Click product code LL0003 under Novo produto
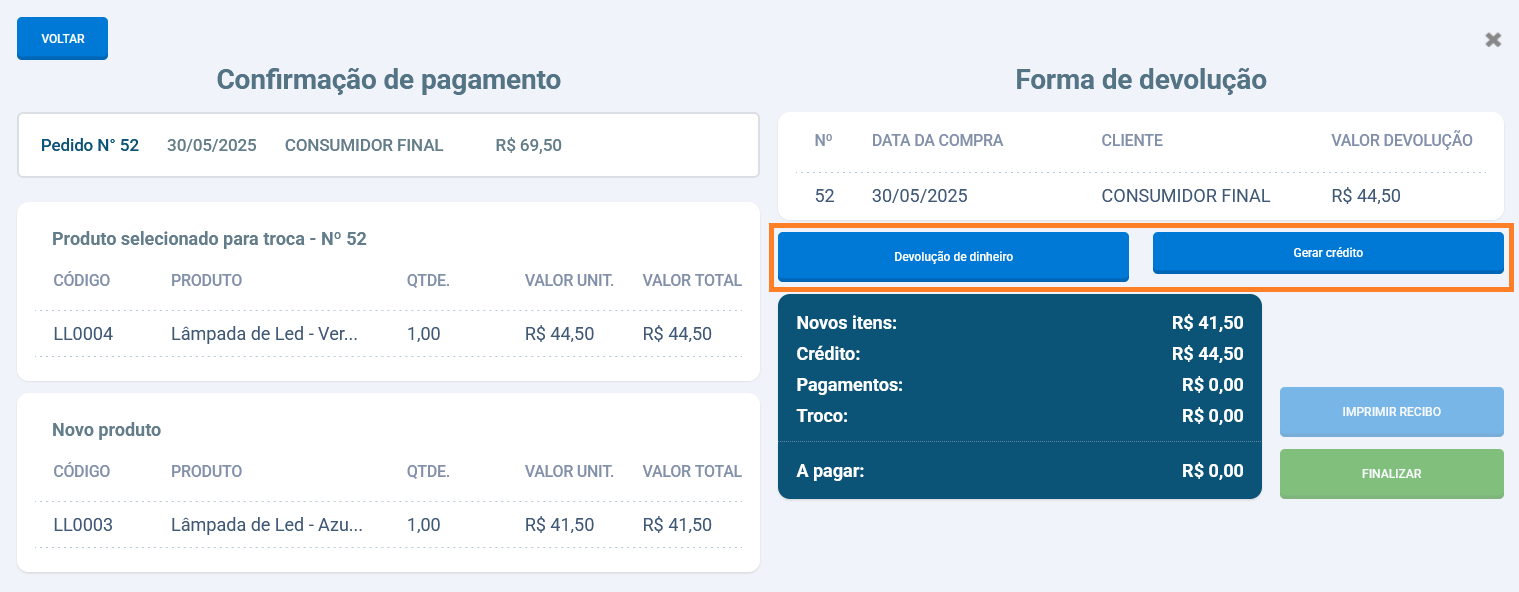This screenshot has width=1519, height=592. [x=83, y=525]
